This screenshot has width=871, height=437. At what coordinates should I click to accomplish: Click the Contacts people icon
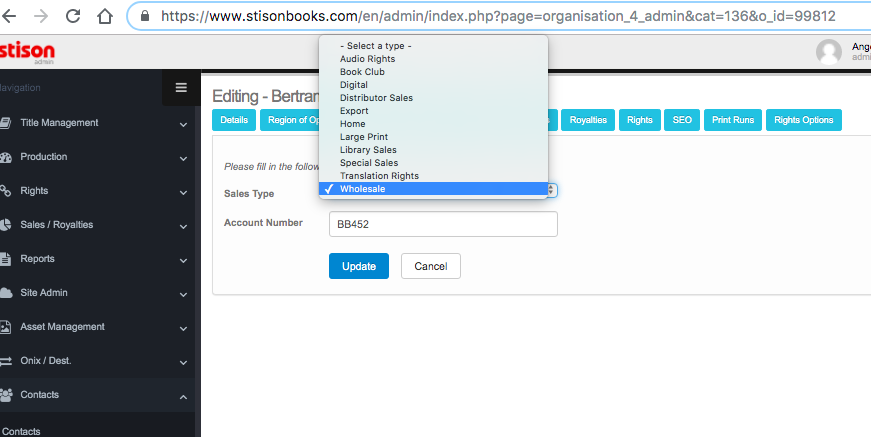(6, 395)
